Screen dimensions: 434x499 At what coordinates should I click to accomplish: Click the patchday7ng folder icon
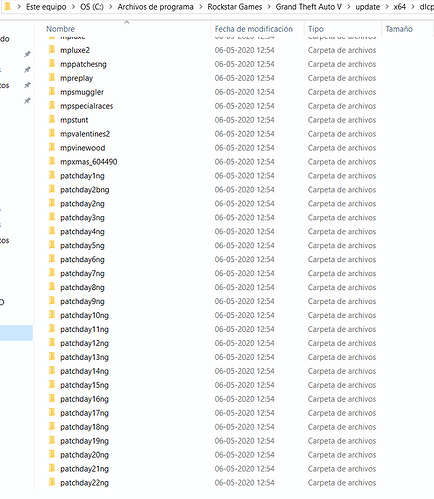[52, 273]
